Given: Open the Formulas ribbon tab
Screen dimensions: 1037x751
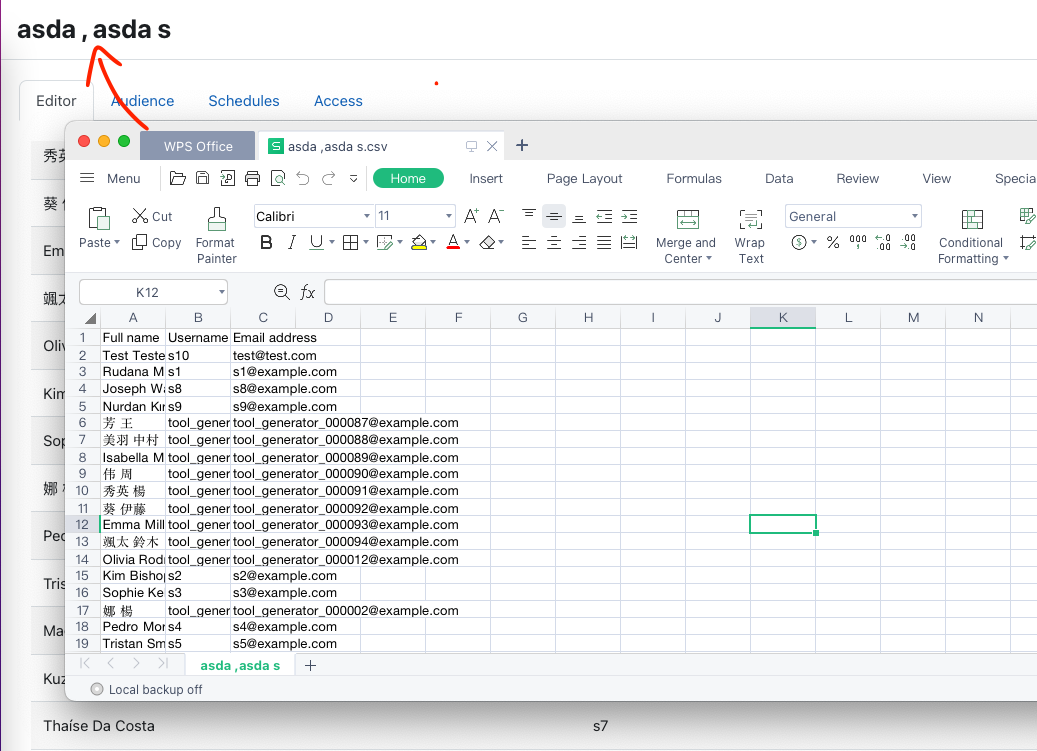Looking at the screenshot, I should (x=694, y=178).
